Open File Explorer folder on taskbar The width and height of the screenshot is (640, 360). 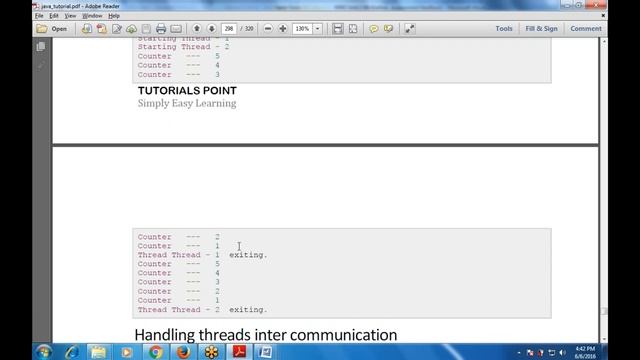click(x=98, y=352)
